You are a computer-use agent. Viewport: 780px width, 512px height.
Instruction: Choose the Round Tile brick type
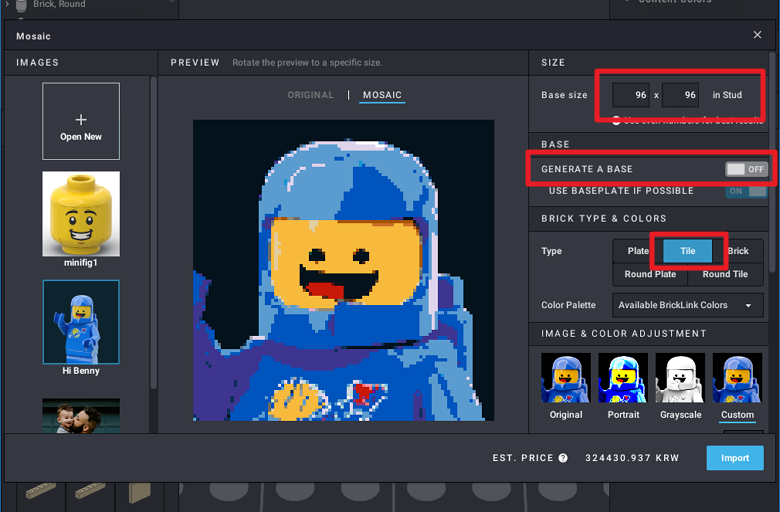(x=725, y=274)
